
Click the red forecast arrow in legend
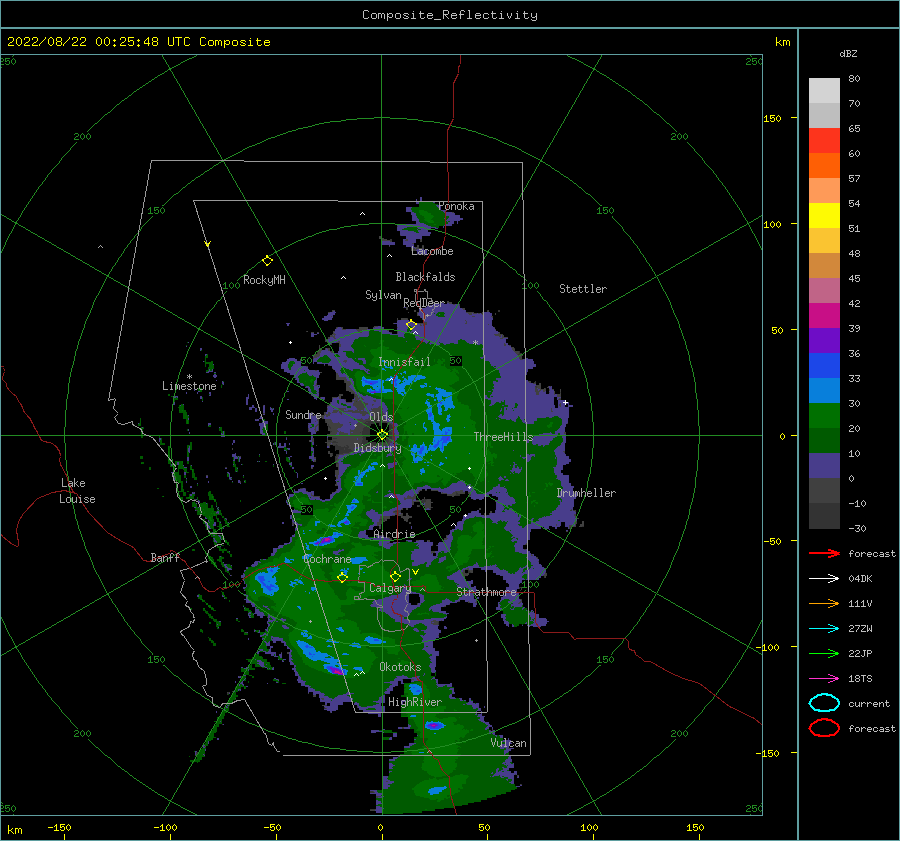pos(824,553)
